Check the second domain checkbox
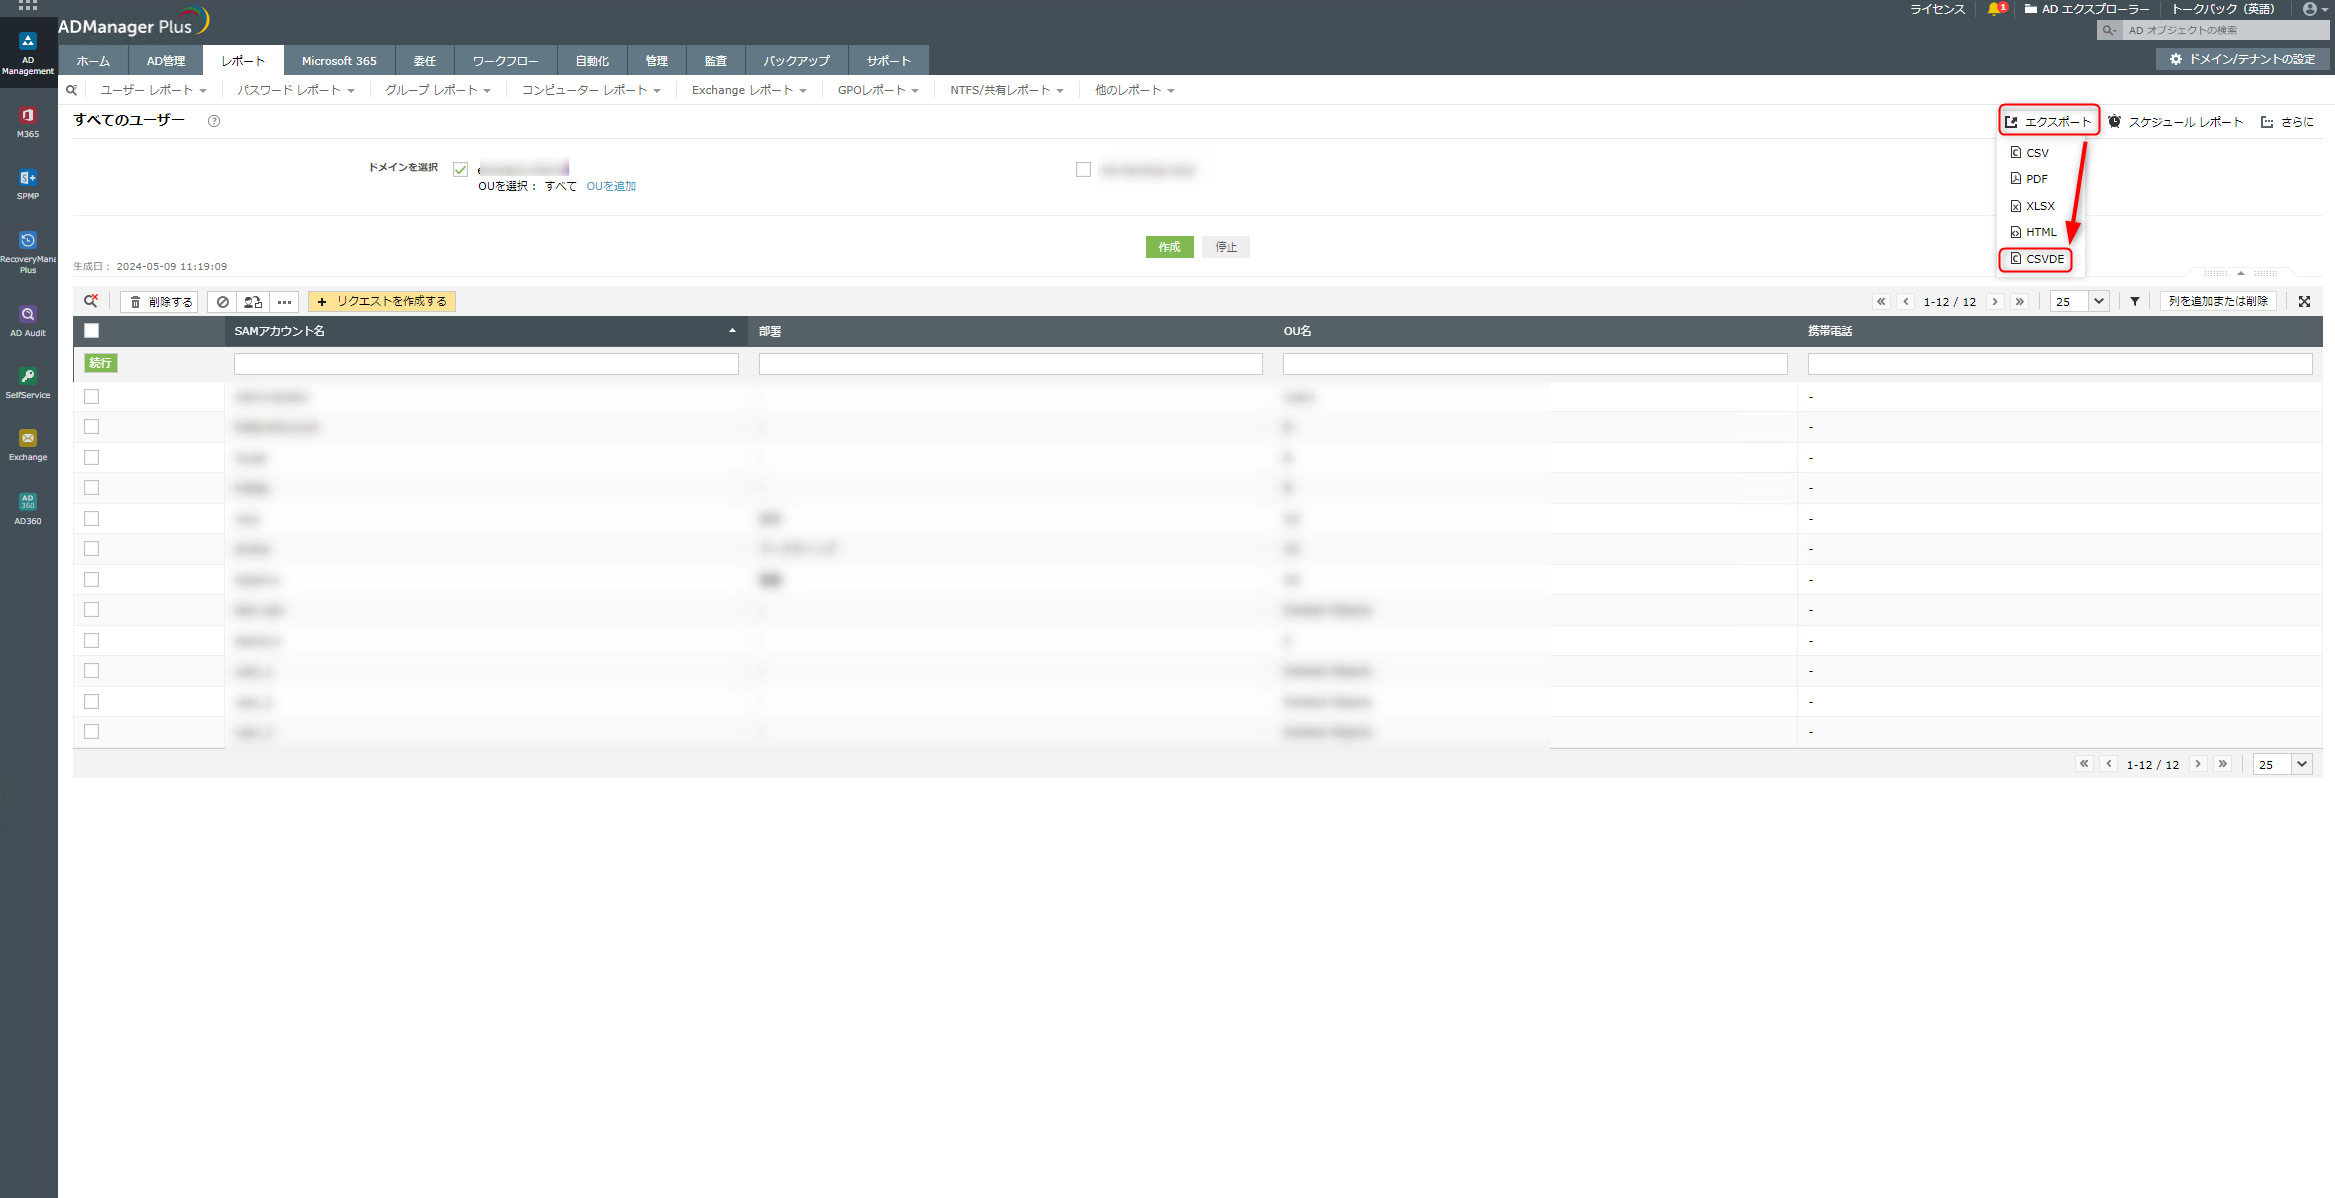This screenshot has width=2335, height=1198. pos(1083,170)
